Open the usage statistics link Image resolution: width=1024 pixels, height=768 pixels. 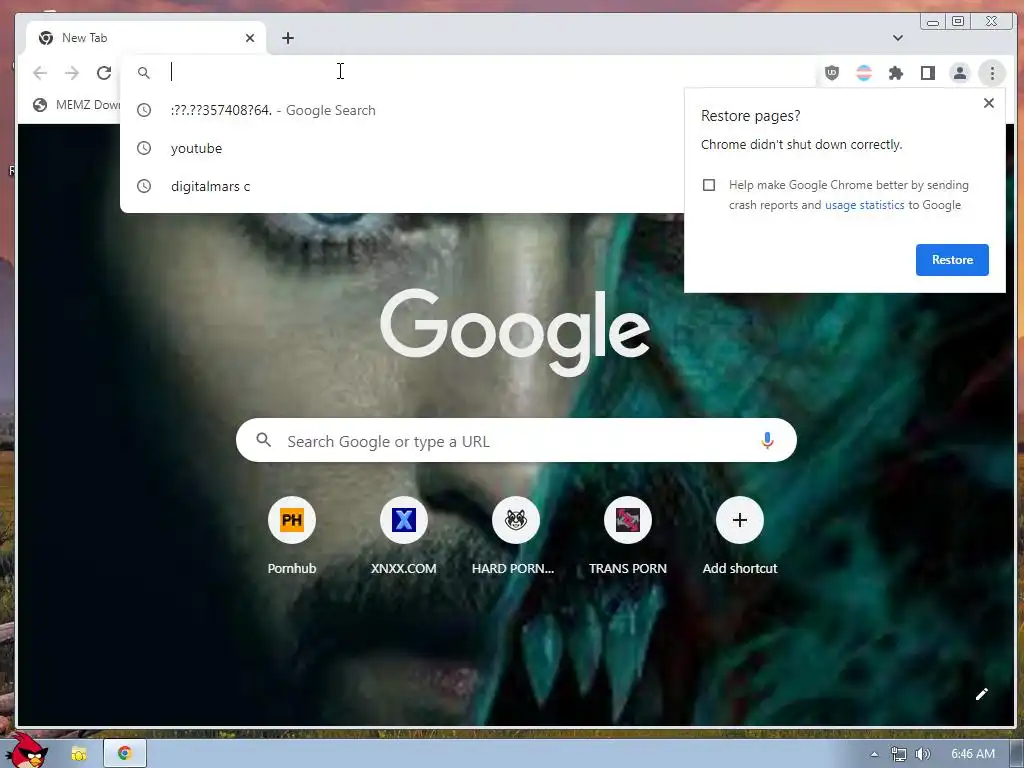coord(865,205)
